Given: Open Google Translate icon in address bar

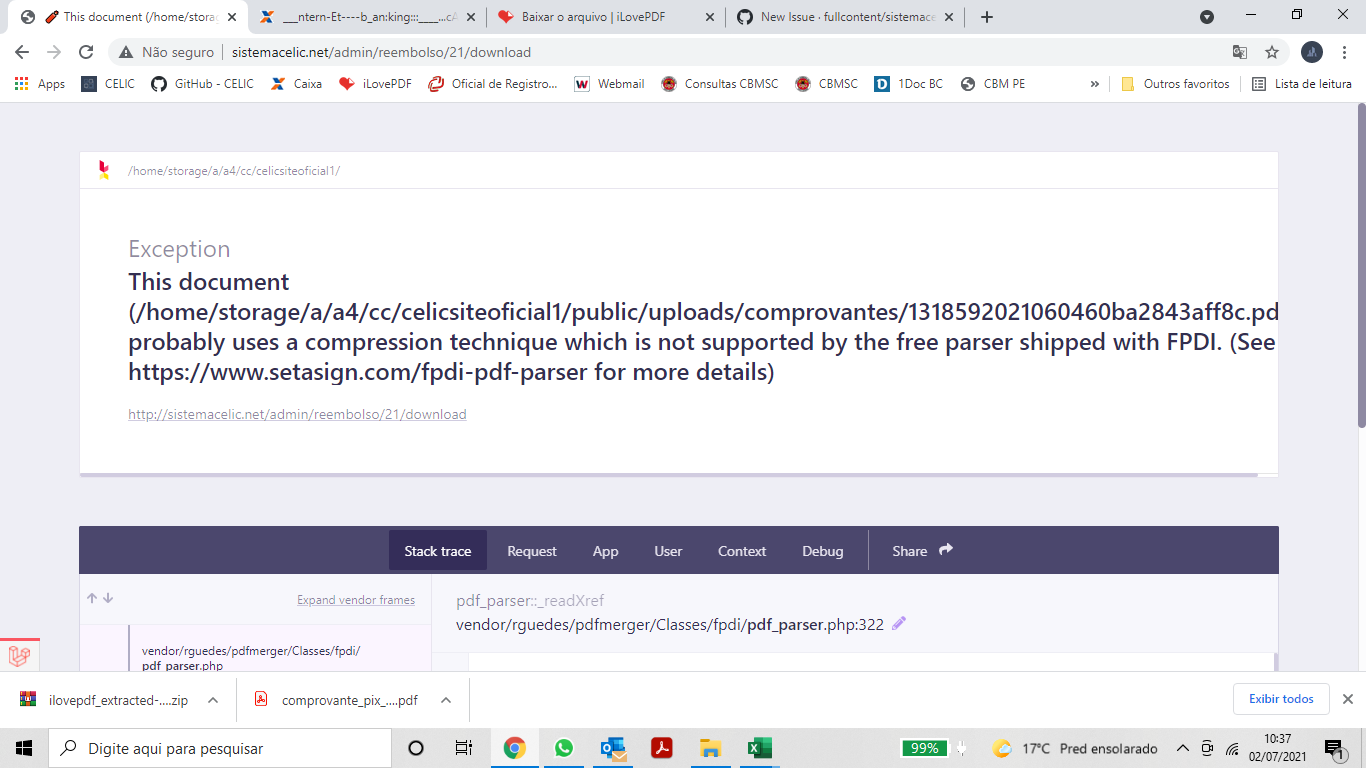Looking at the screenshot, I should (x=1240, y=51).
